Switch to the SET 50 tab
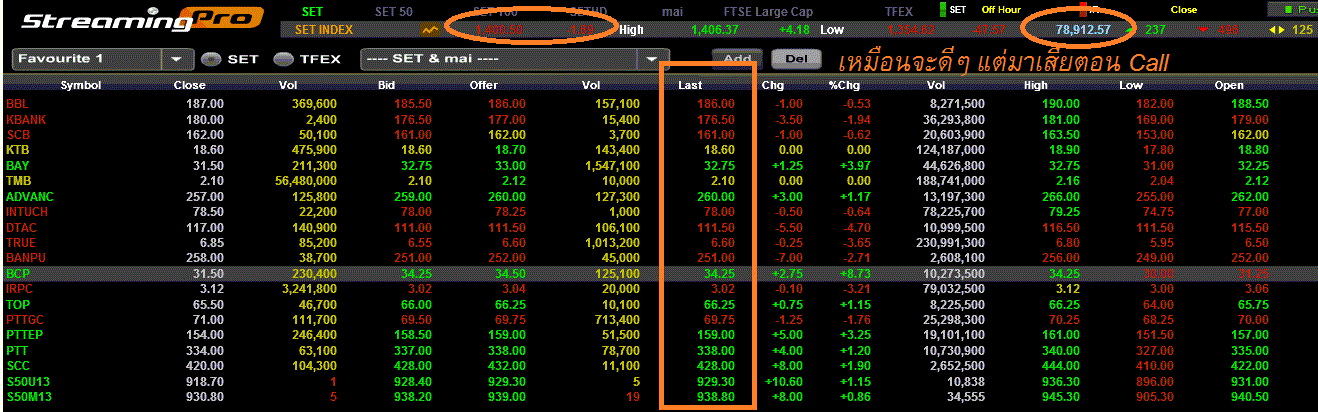 (394, 11)
